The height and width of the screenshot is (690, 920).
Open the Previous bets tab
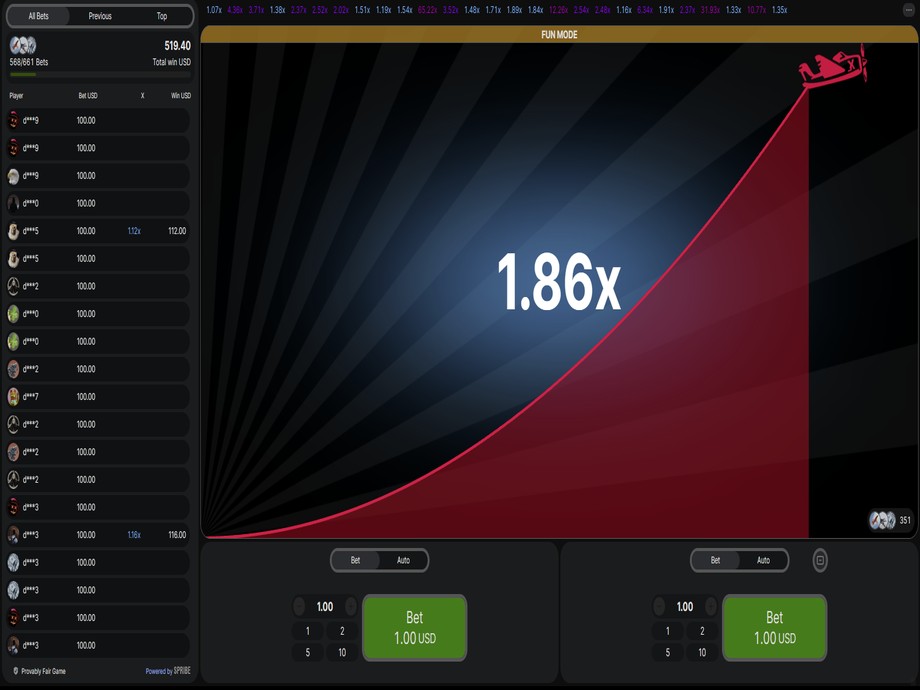pyautogui.click(x=100, y=16)
